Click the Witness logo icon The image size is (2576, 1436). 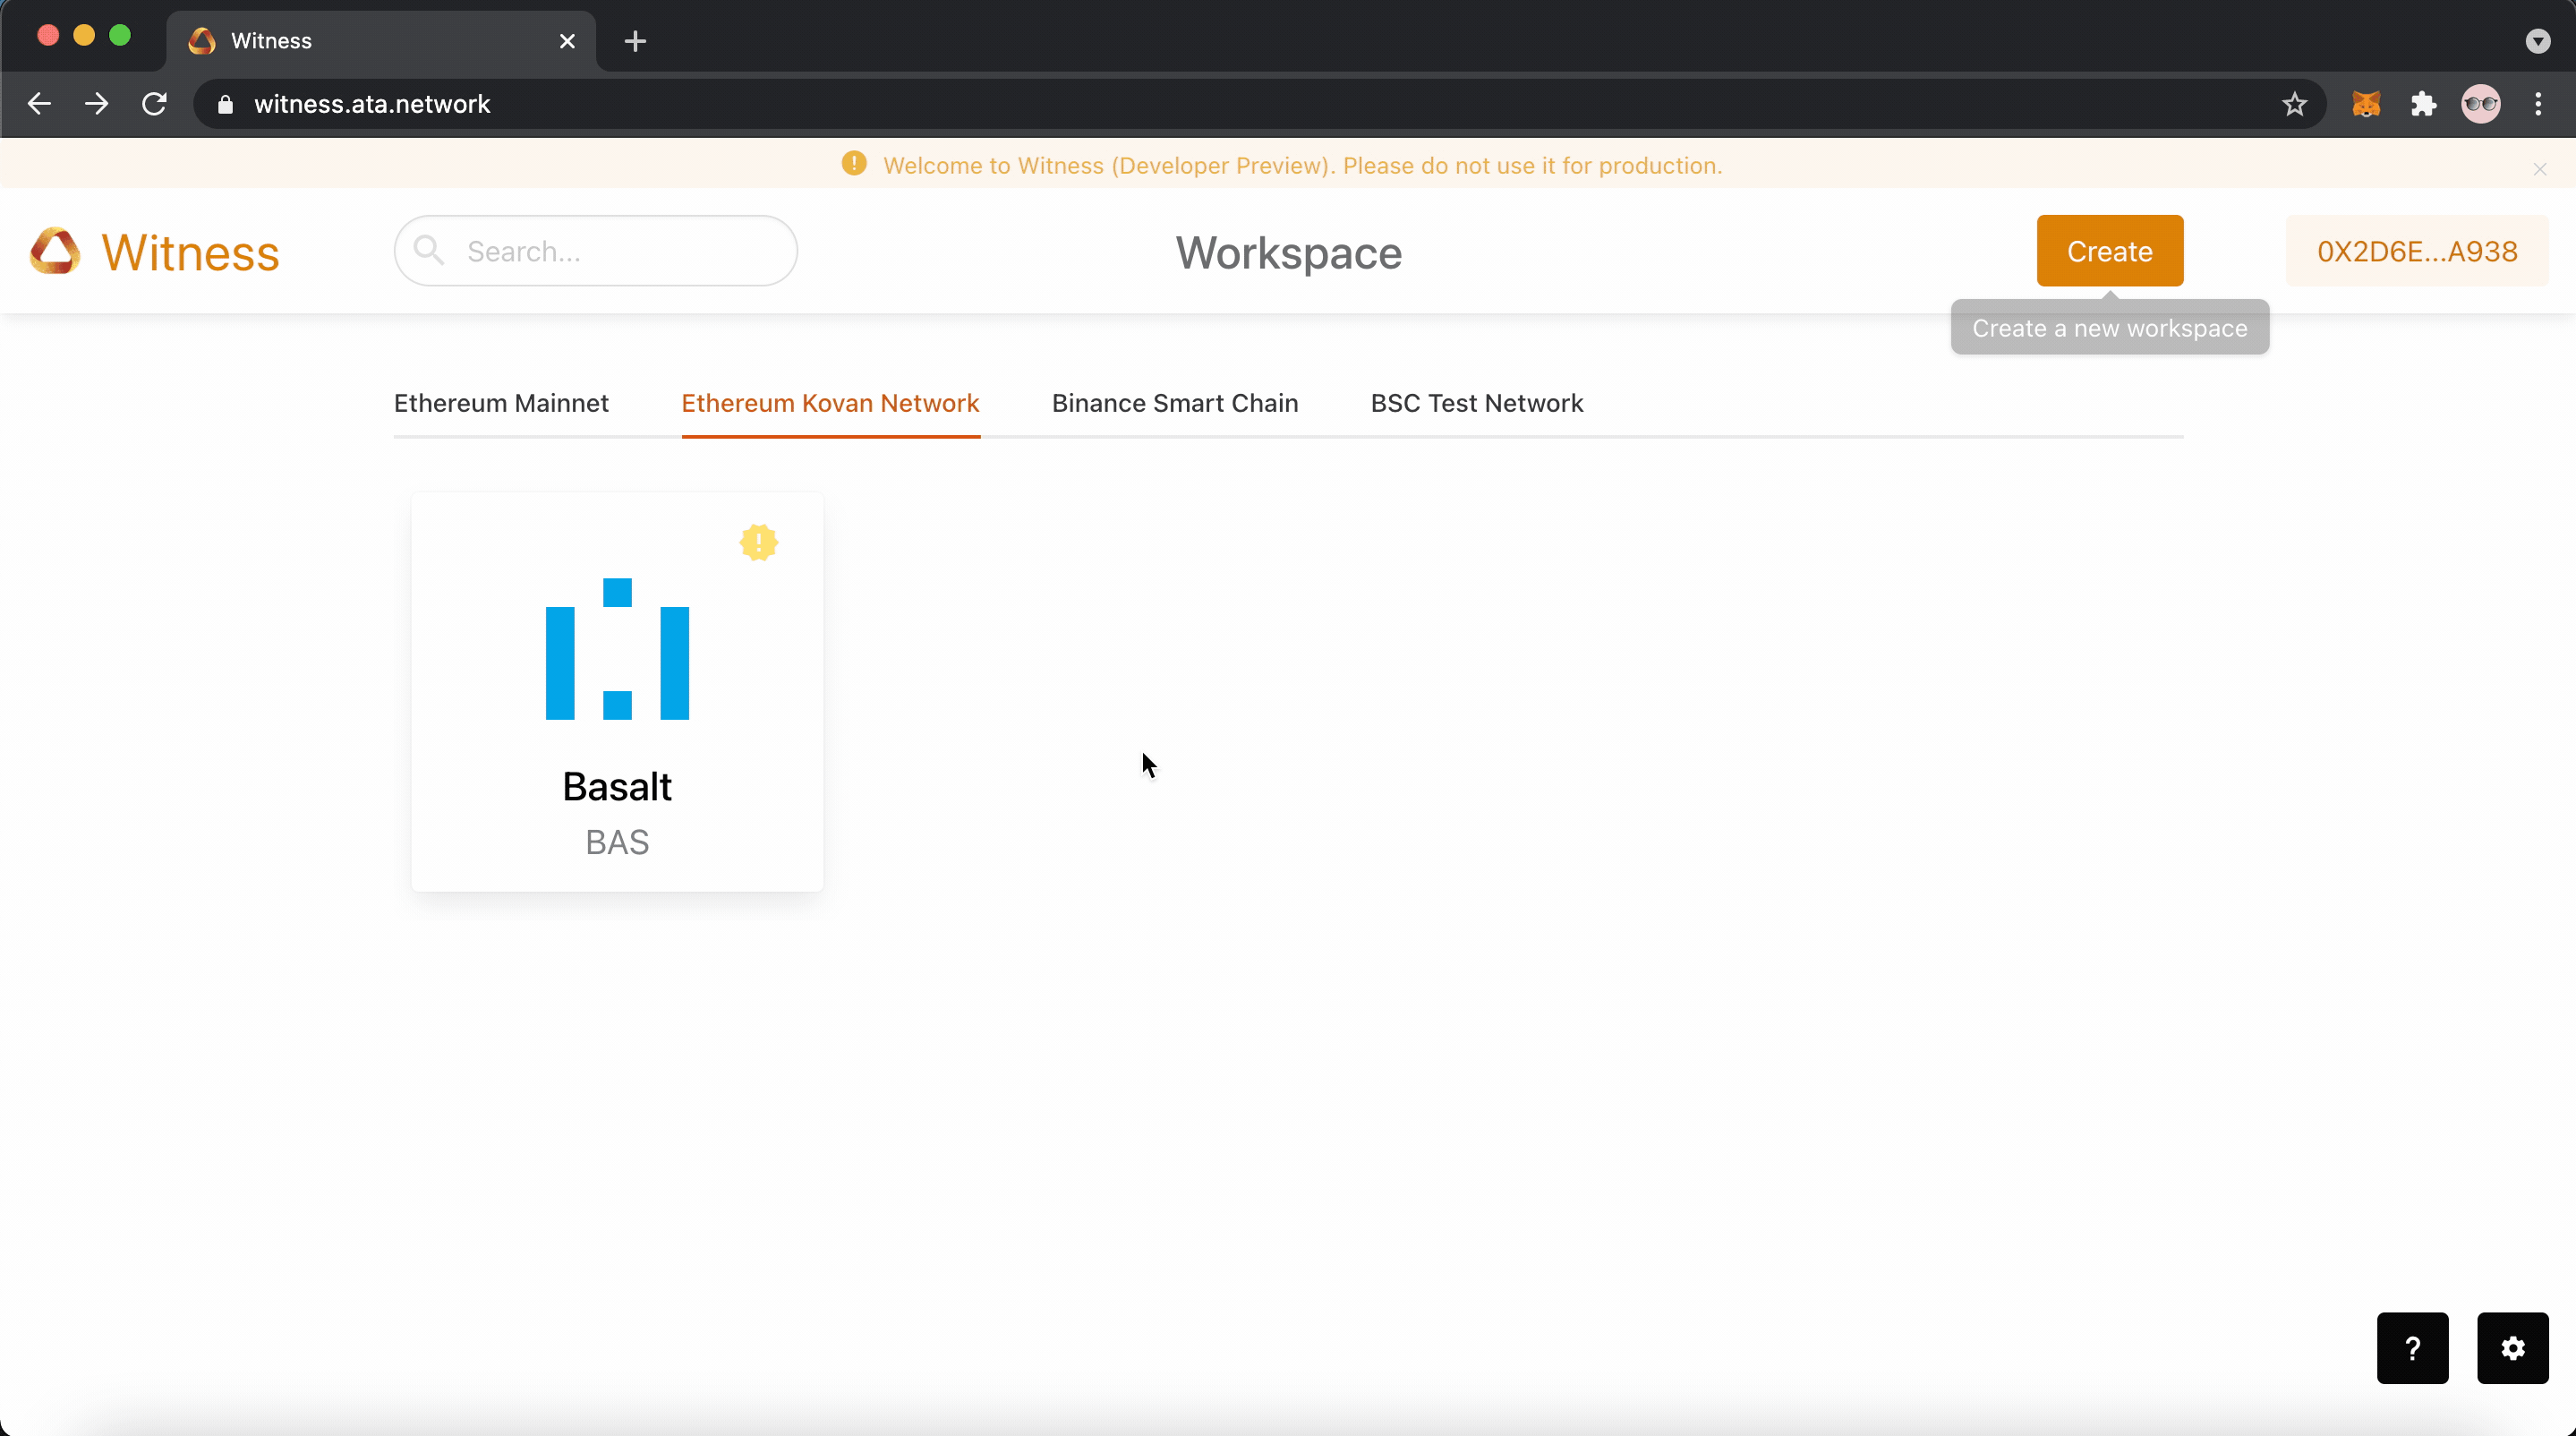(x=55, y=251)
